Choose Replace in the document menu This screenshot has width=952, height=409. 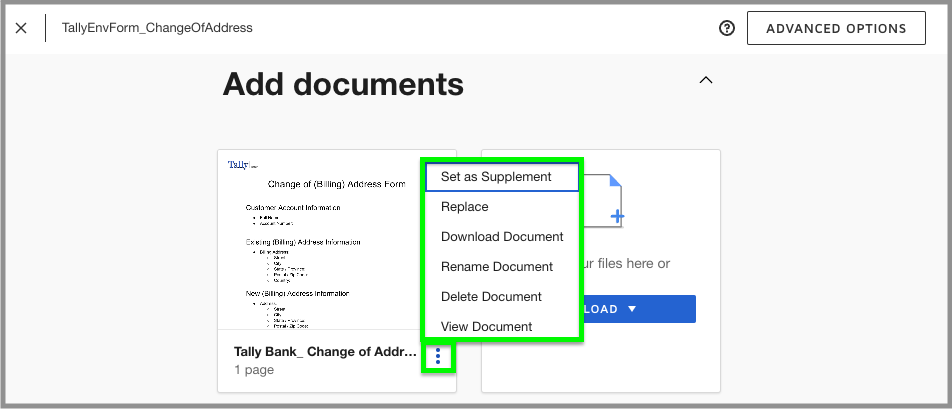pyautogui.click(x=465, y=207)
